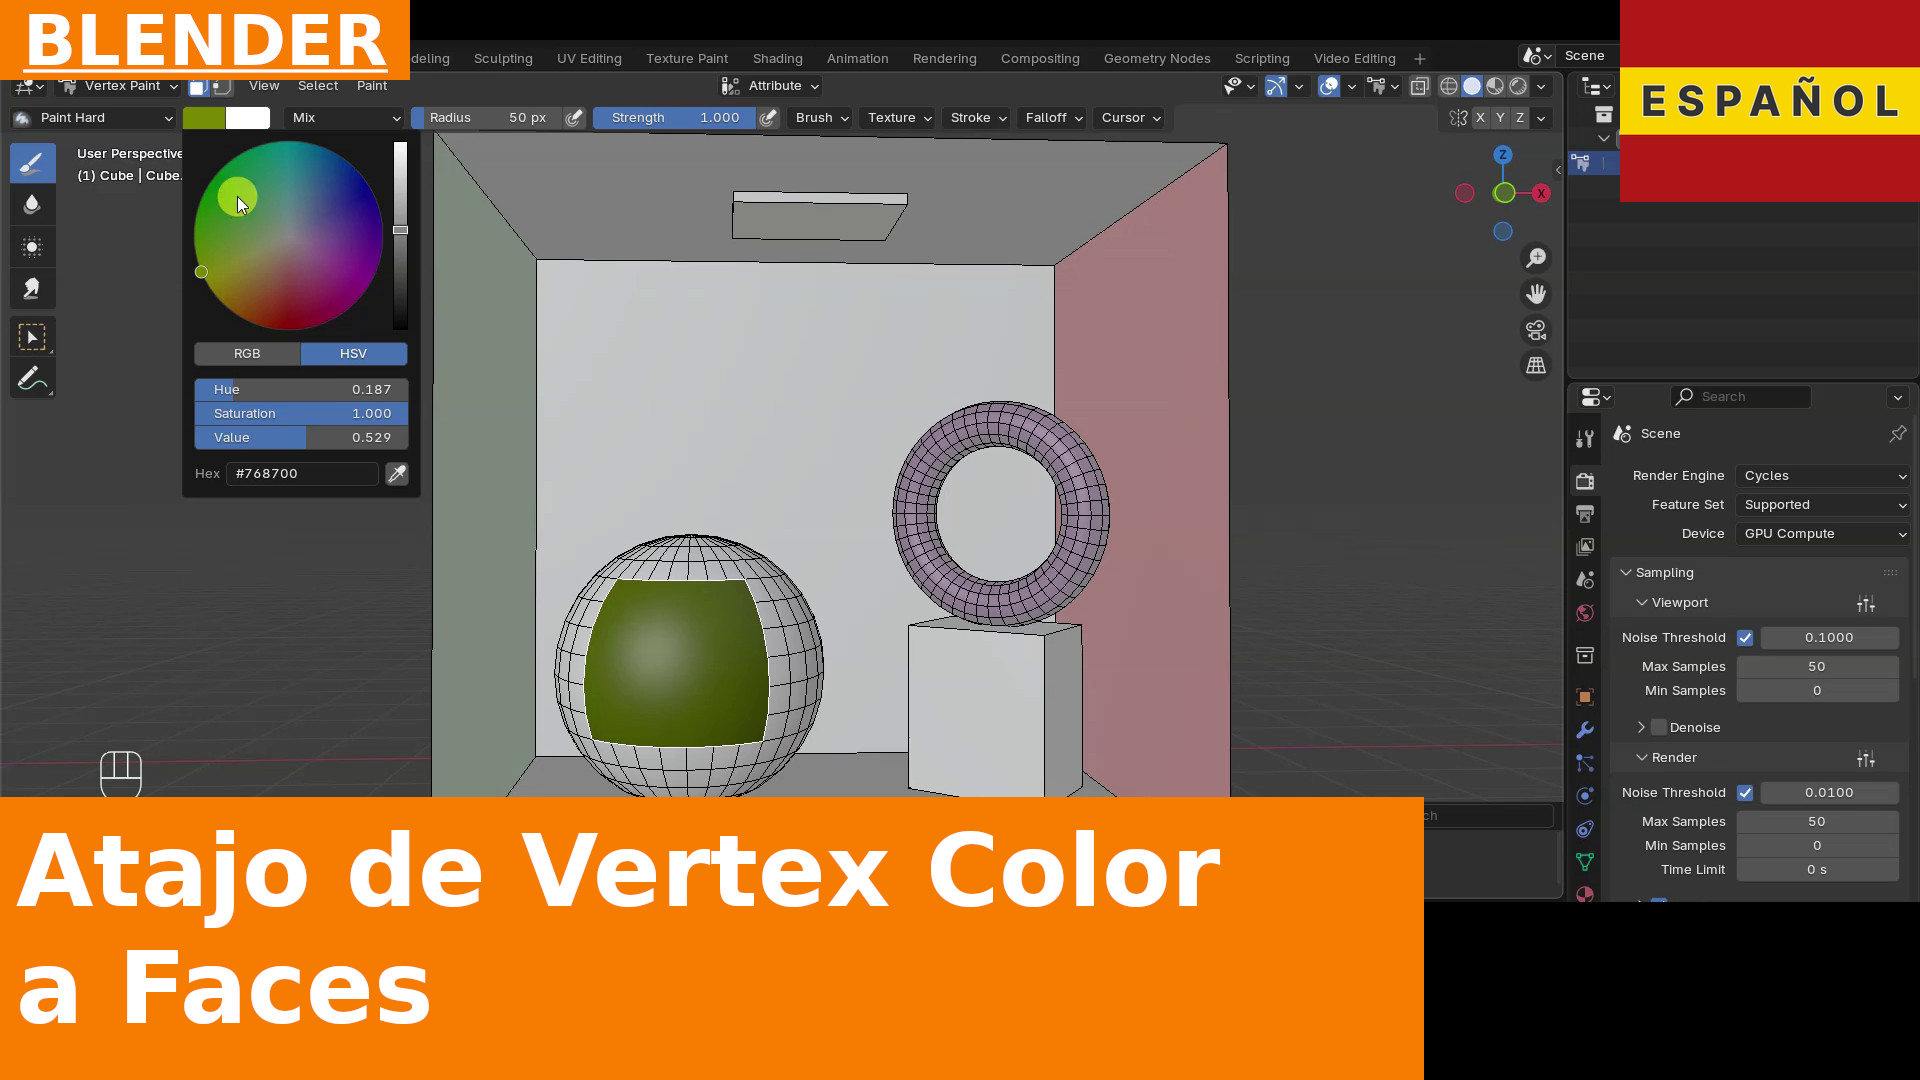Open the Object Constraints properties tab
The width and height of the screenshot is (1920, 1080).
tap(1585, 829)
